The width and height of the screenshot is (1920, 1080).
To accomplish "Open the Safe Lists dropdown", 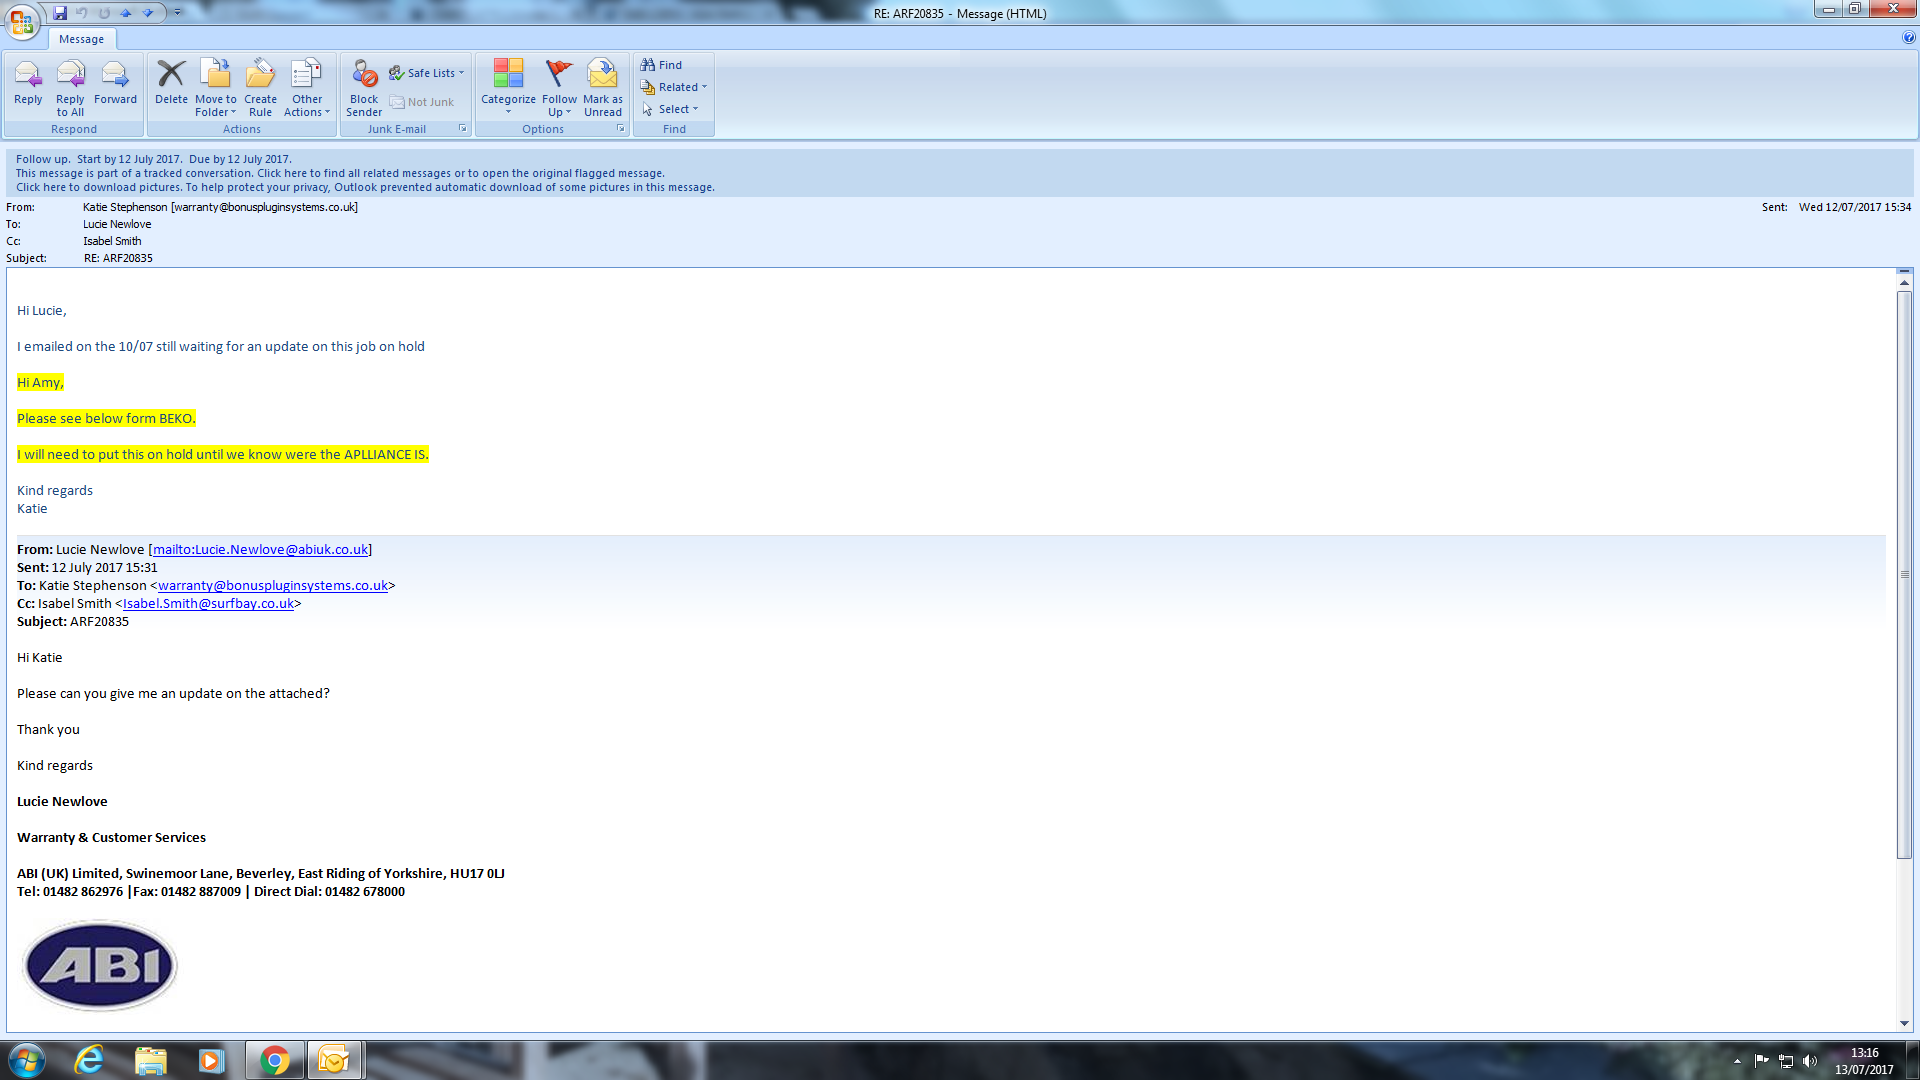I will click(428, 73).
